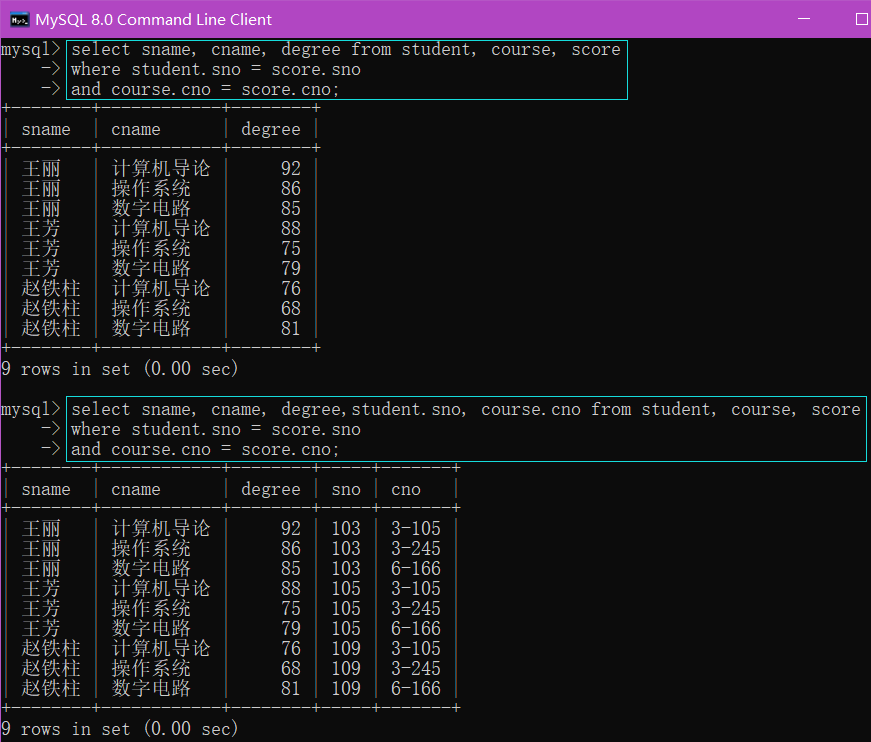Click degree '85' in the three-column table
871x742 pixels.
[x=291, y=208]
